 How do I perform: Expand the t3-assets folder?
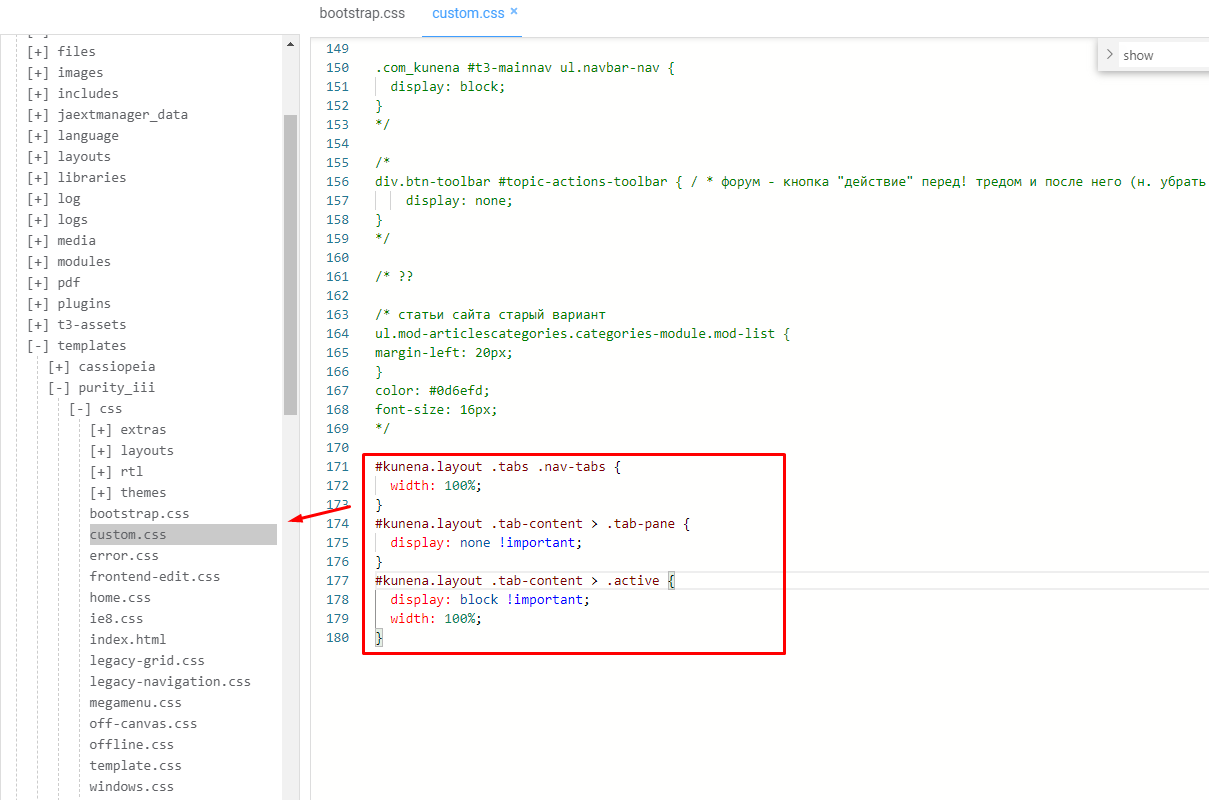38,325
